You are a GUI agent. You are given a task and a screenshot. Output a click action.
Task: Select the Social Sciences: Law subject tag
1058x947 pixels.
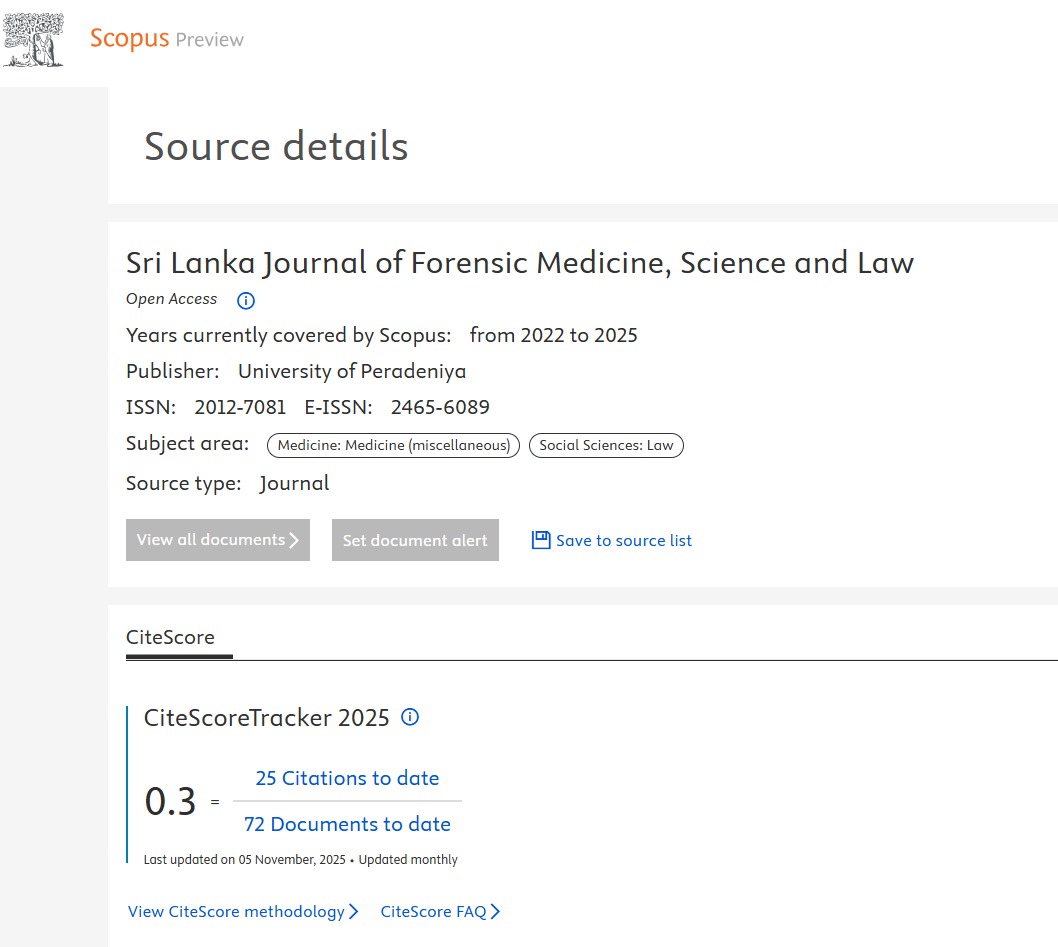click(x=606, y=445)
